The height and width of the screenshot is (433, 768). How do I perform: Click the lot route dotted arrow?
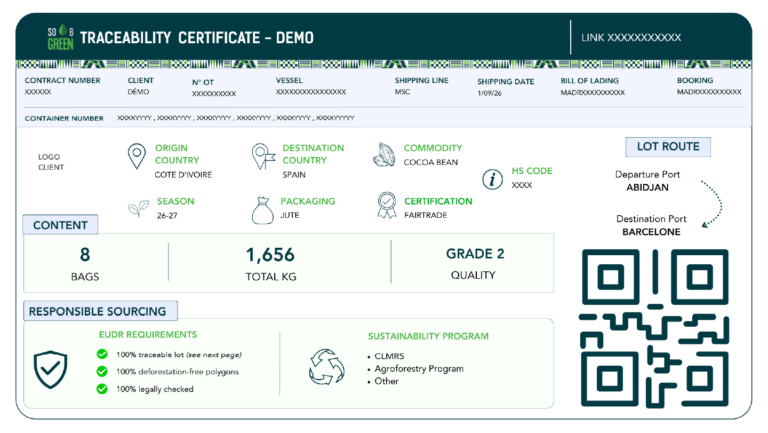point(712,204)
